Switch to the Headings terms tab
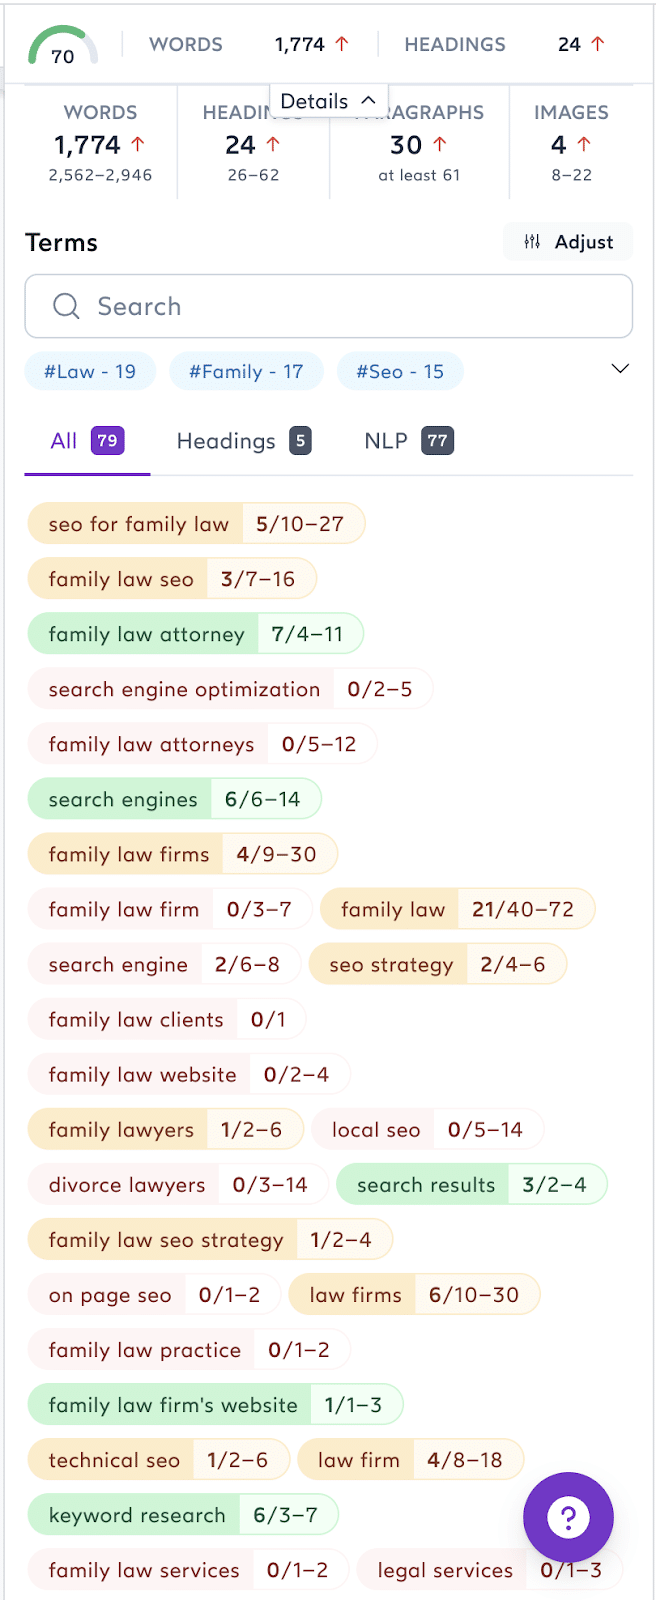Viewport: 656px width, 1600px height. 244,441
